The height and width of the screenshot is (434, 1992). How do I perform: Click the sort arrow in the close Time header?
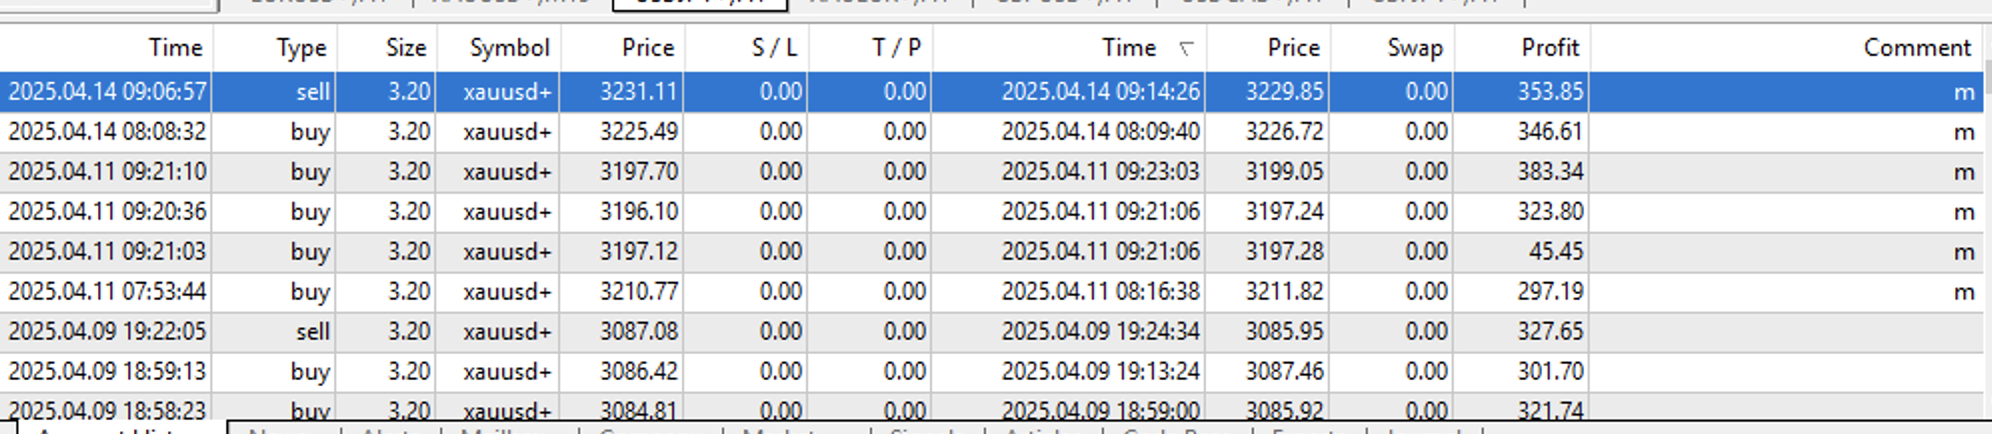tap(1186, 48)
